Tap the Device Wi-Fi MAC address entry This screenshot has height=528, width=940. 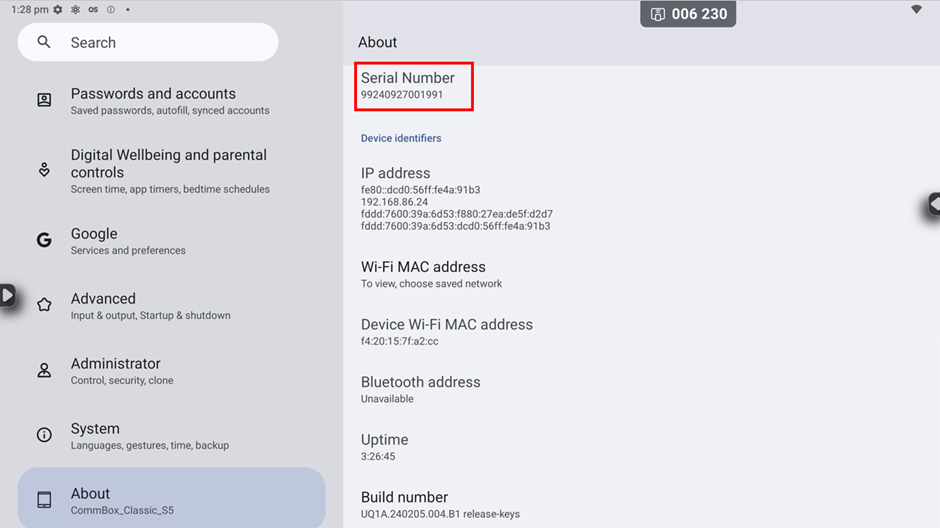pos(446,332)
